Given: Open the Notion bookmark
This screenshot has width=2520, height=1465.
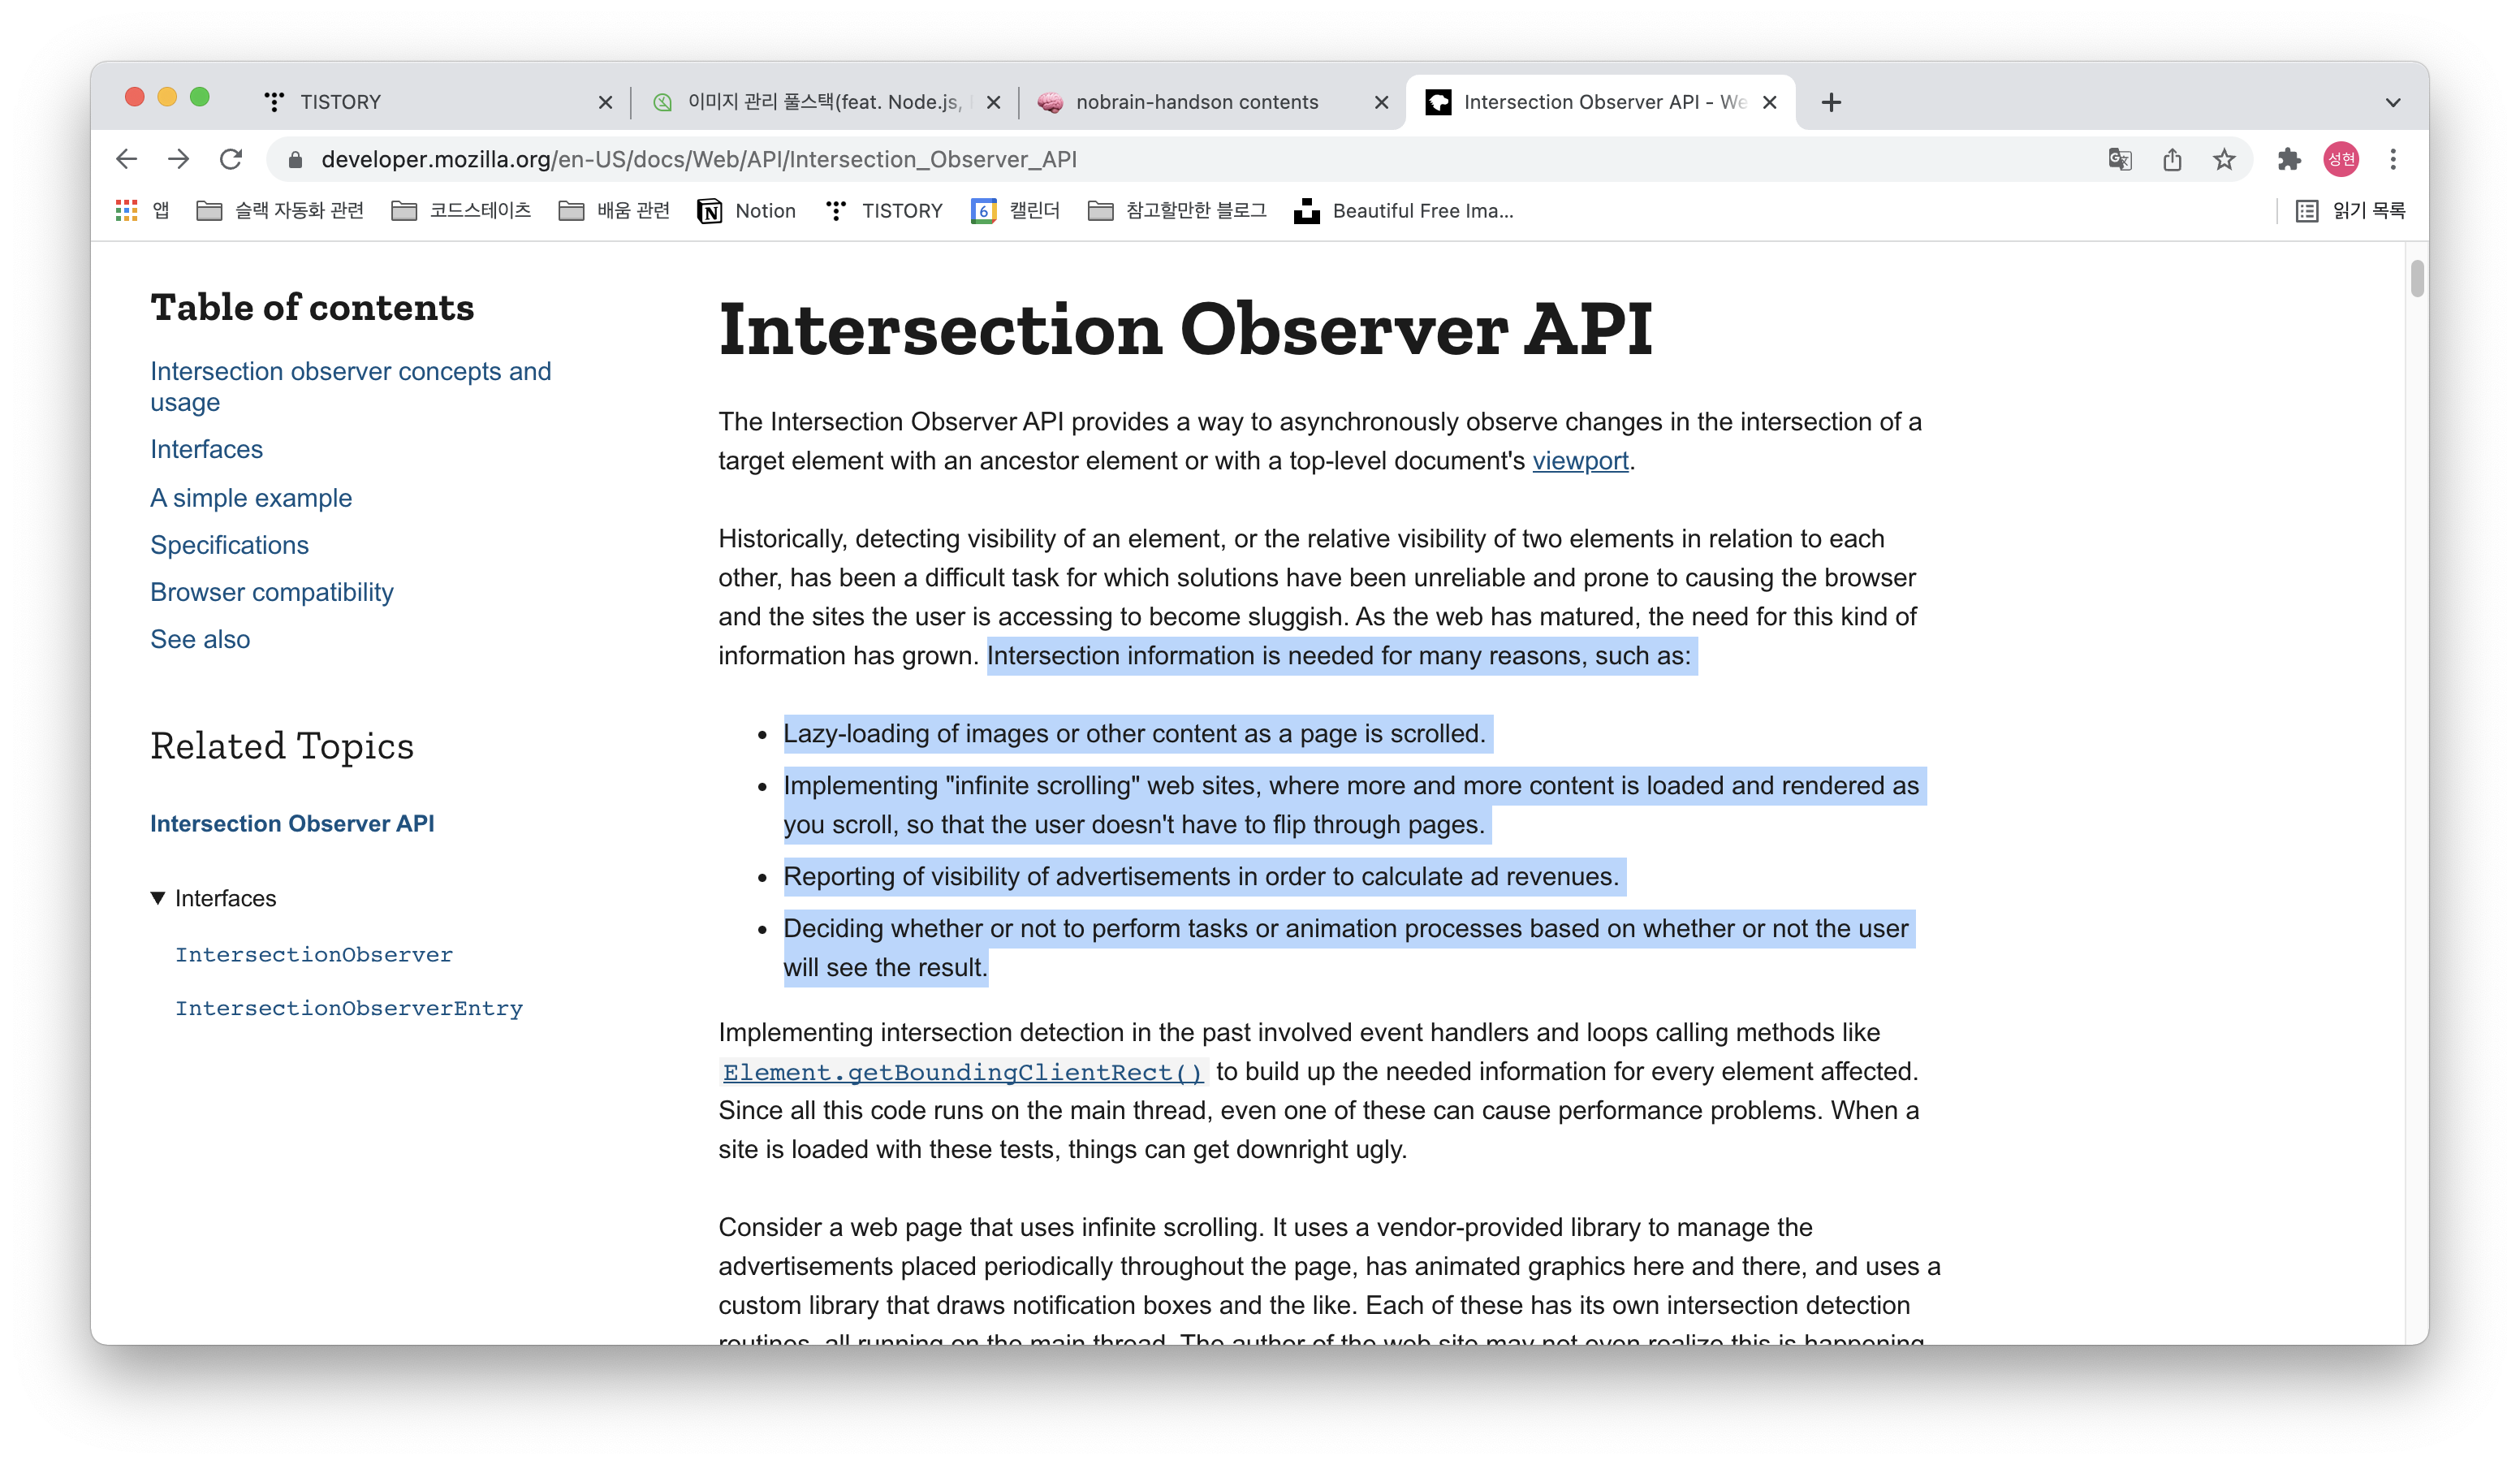Looking at the screenshot, I should pyautogui.click(x=746, y=210).
